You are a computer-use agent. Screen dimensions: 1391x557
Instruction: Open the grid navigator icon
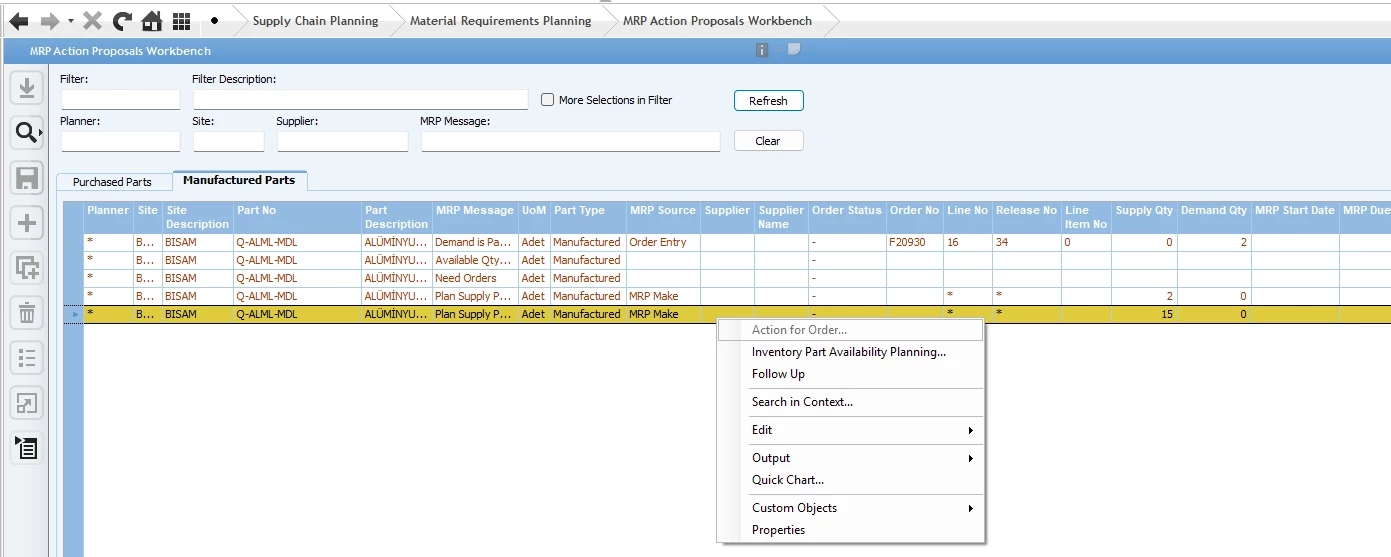pos(181,21)
